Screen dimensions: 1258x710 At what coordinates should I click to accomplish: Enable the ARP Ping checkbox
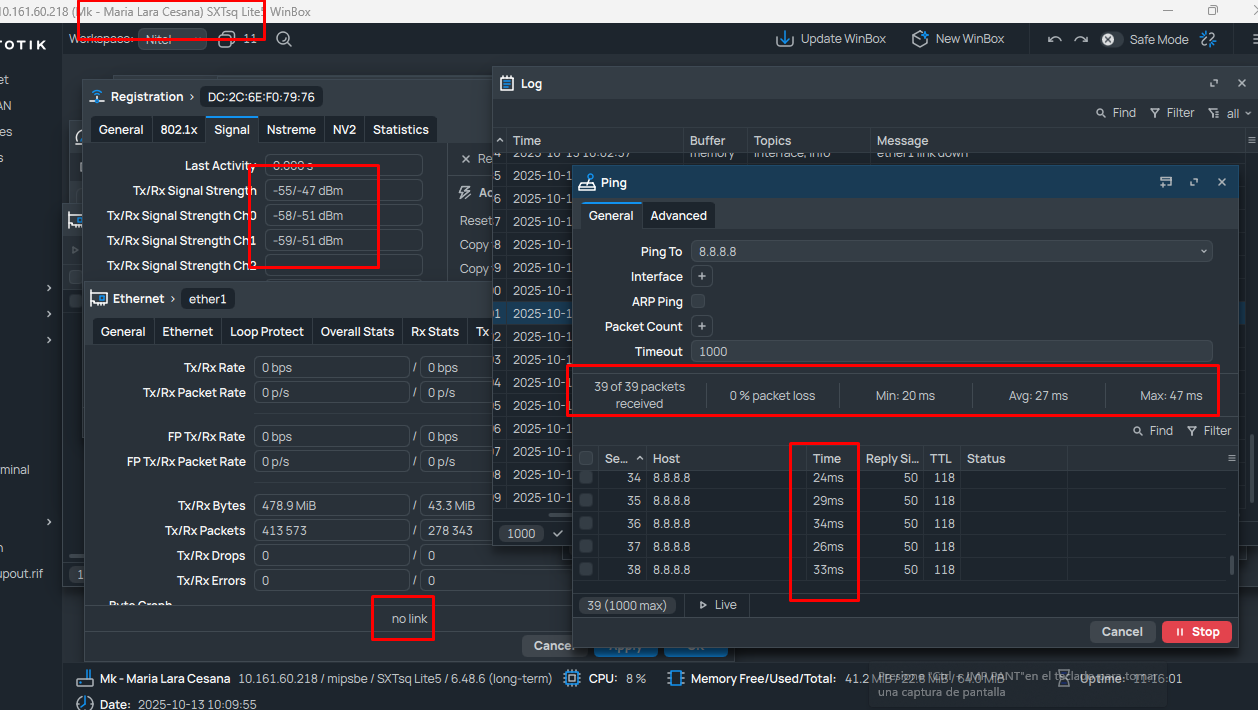[698, 301]
